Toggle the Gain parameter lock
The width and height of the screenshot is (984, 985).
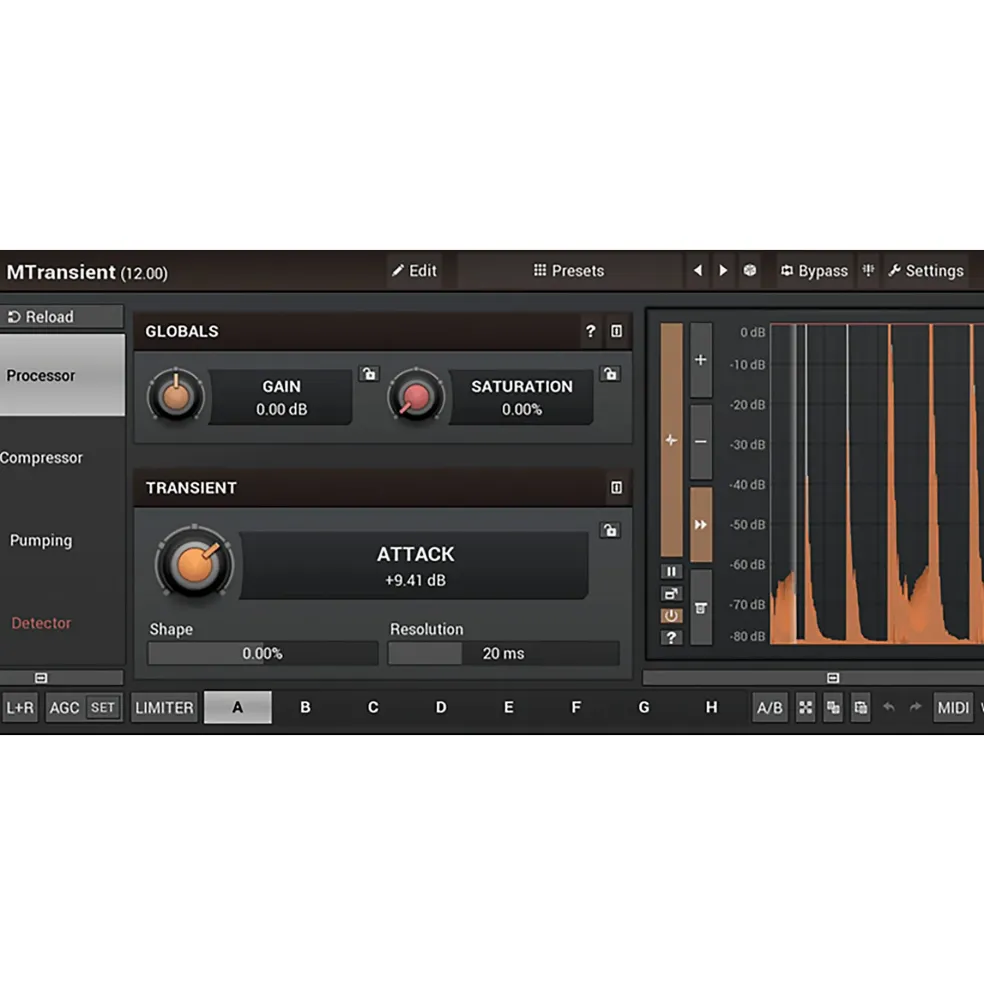coord(369,374)
